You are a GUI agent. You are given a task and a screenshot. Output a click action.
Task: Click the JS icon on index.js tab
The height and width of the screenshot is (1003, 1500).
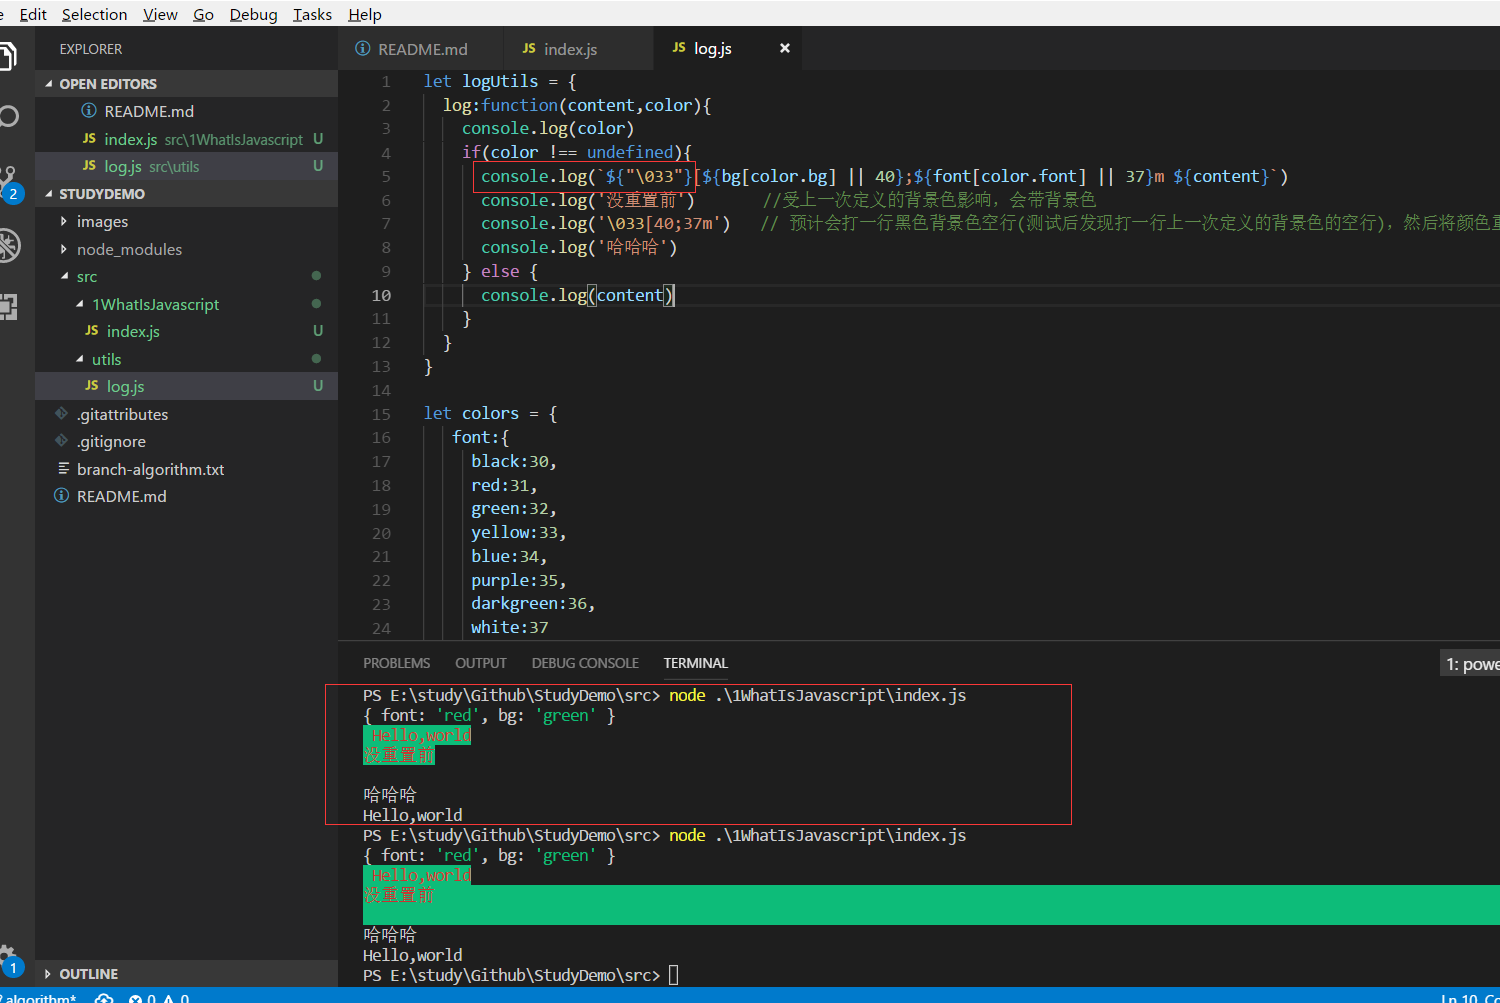[x=529, y=48]
